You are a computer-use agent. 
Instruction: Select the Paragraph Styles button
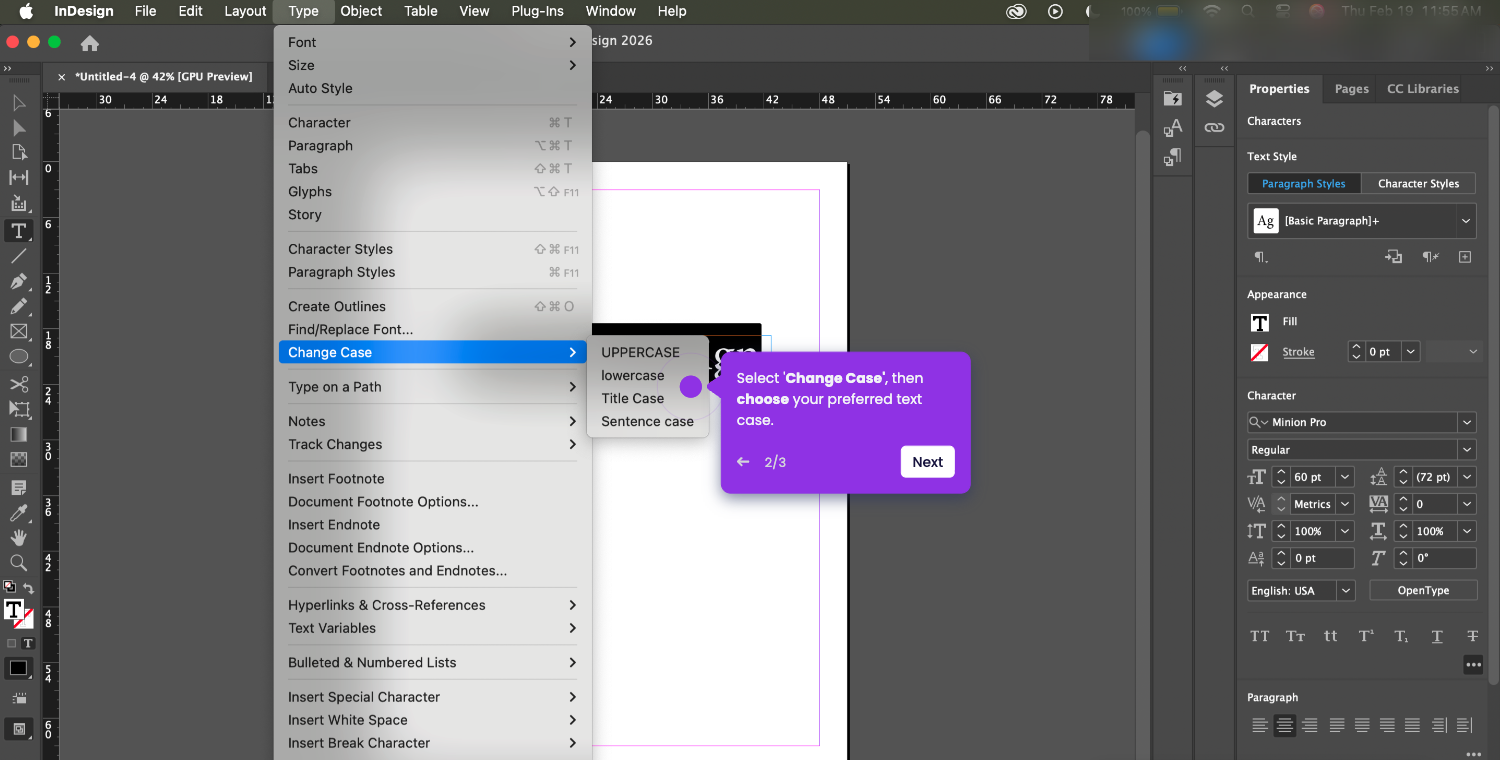pos(1304,184)
